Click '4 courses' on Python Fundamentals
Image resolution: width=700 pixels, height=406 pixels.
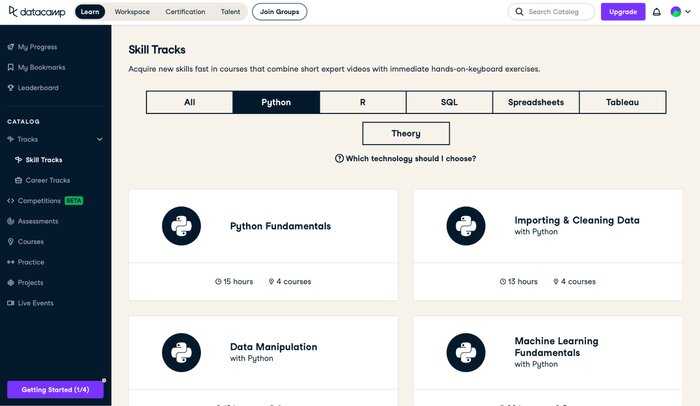point(290,282)
